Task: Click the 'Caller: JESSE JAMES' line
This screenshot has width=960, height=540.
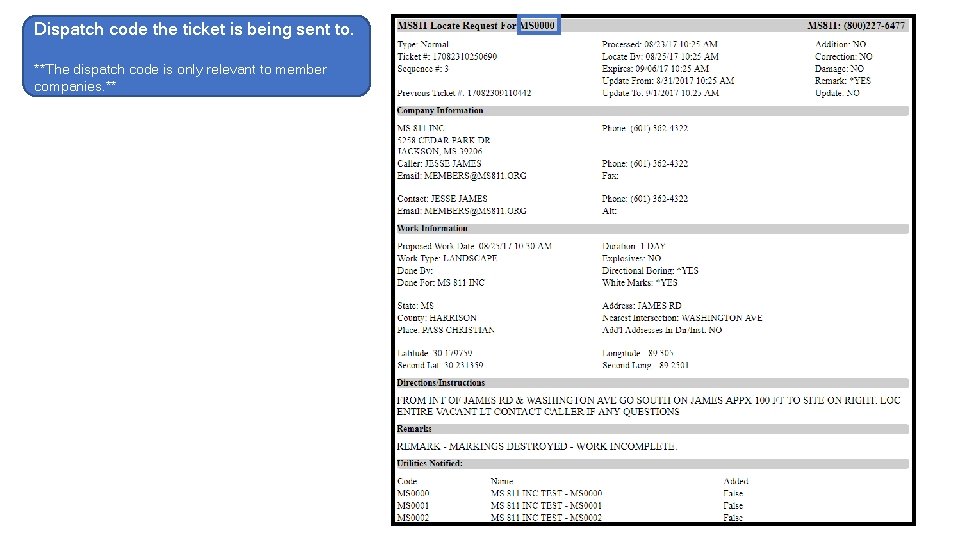Action: tap(439, 163)
